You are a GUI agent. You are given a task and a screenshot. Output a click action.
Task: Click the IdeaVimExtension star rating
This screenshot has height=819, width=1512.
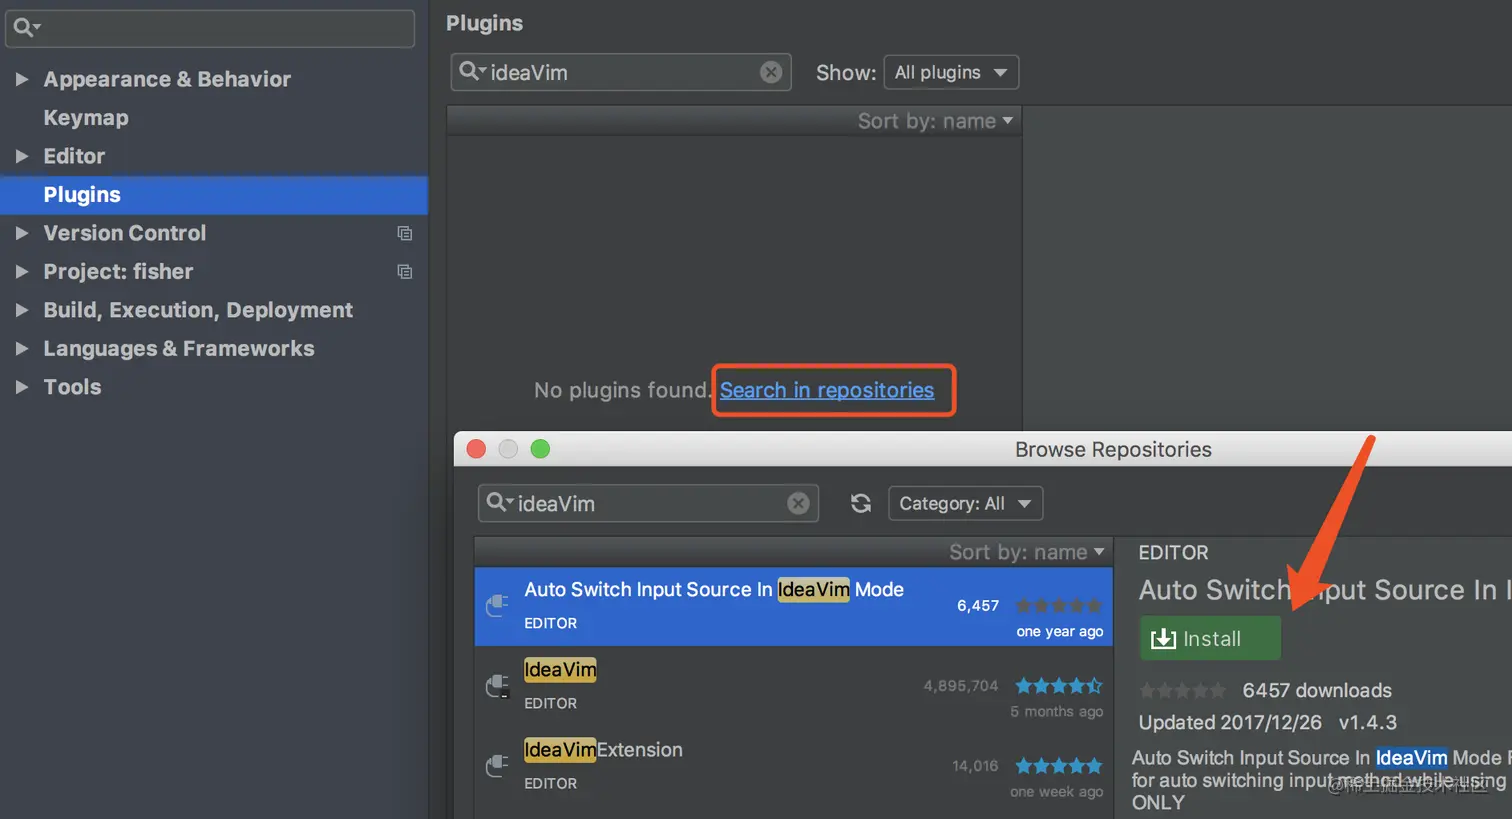click(x=1059, y=766)
